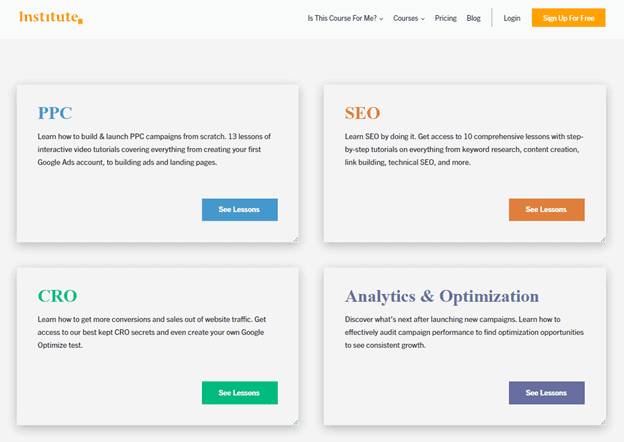Click the resize handle on PPC card
The image size is (624, 442).
[x=296, y=239]
